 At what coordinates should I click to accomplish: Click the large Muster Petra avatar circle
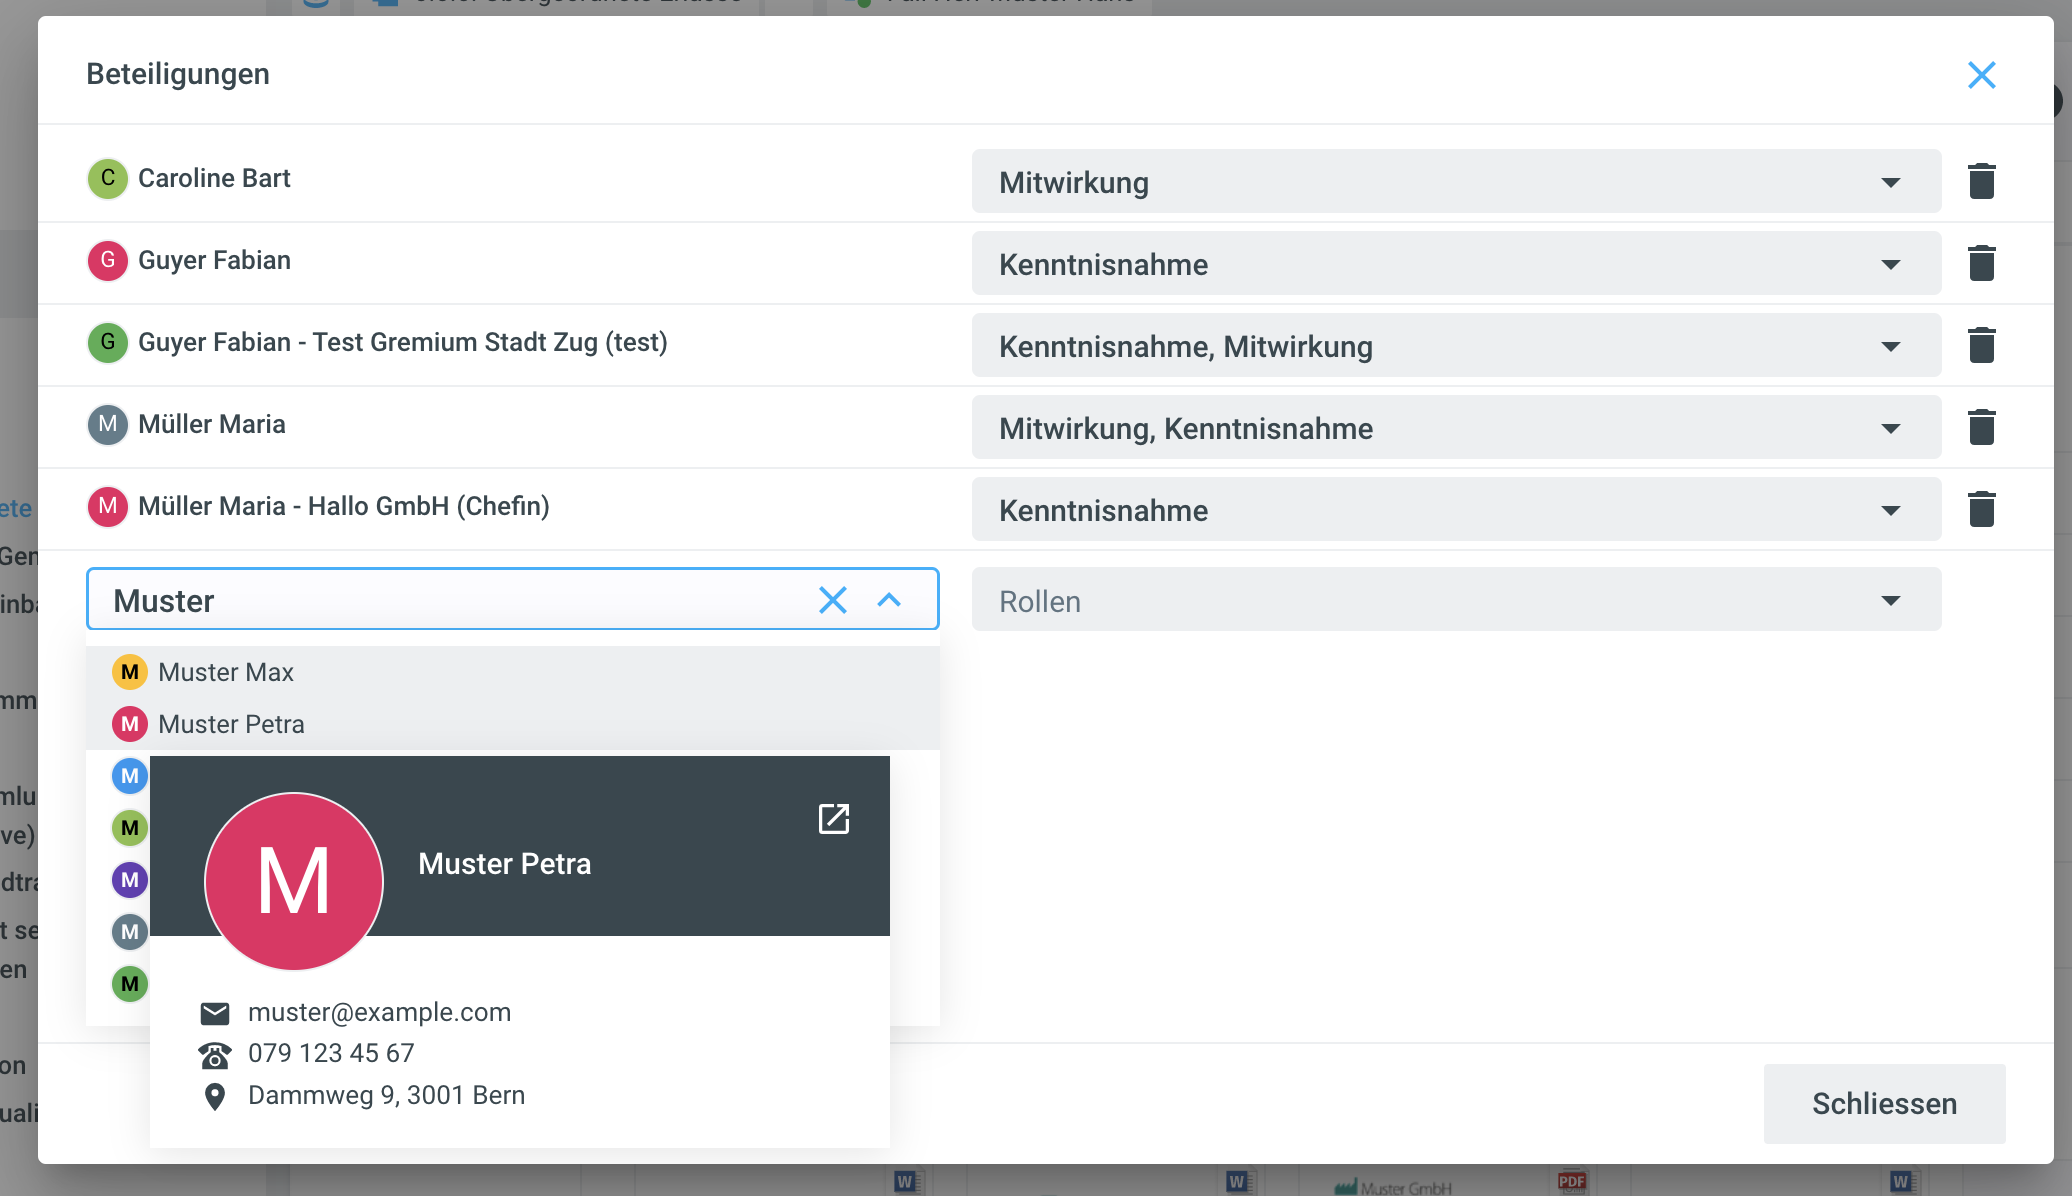(294, 881)
